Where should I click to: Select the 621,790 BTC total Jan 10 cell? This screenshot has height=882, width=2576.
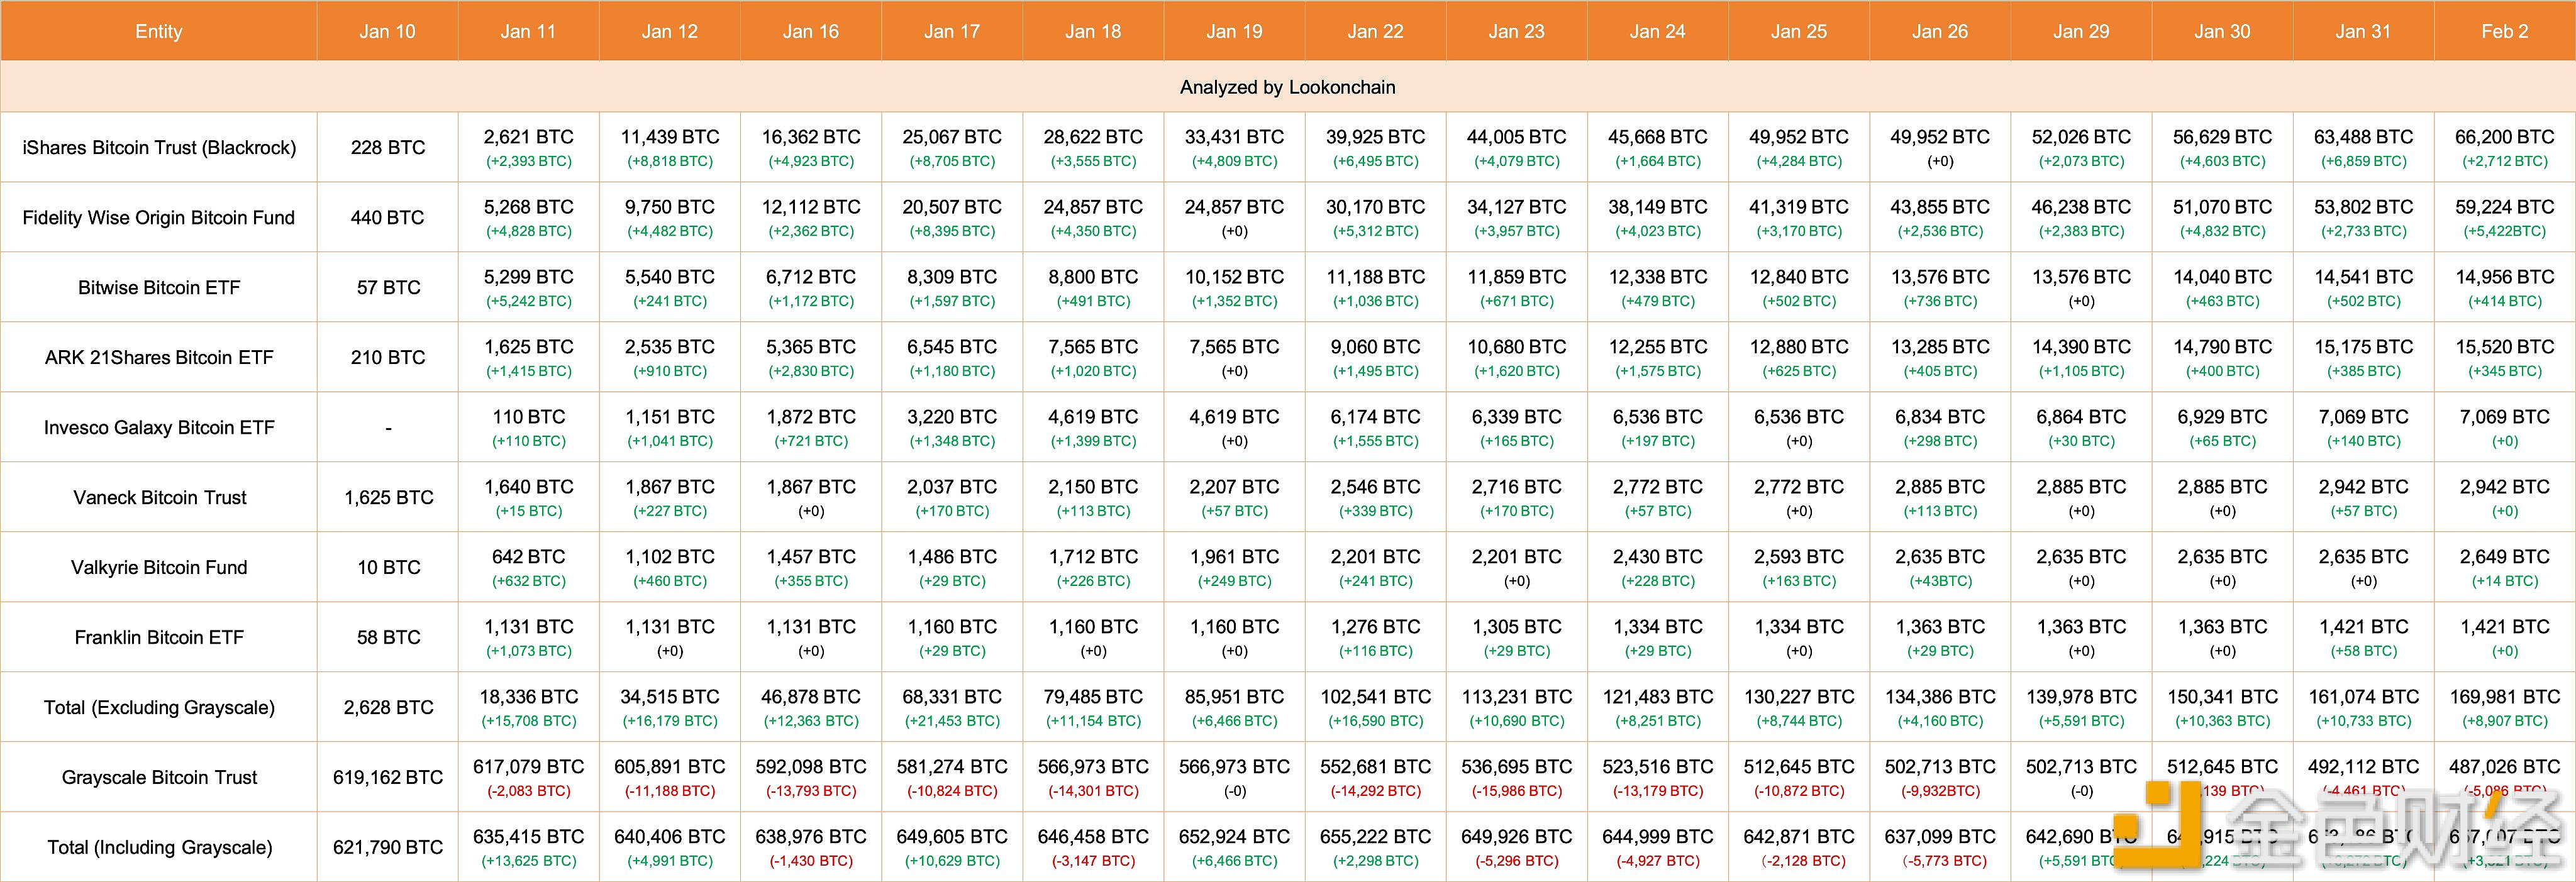[388, 847]
